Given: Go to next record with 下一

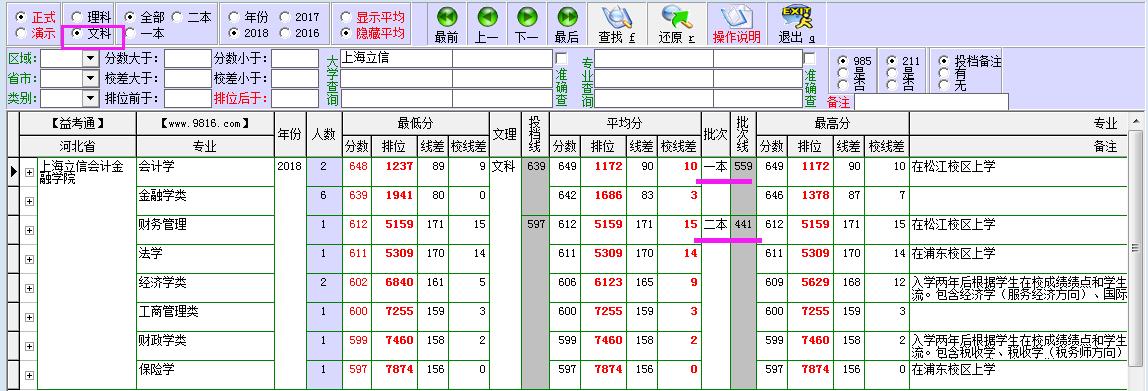Looking at the screenshot, I should coord(526,24).
